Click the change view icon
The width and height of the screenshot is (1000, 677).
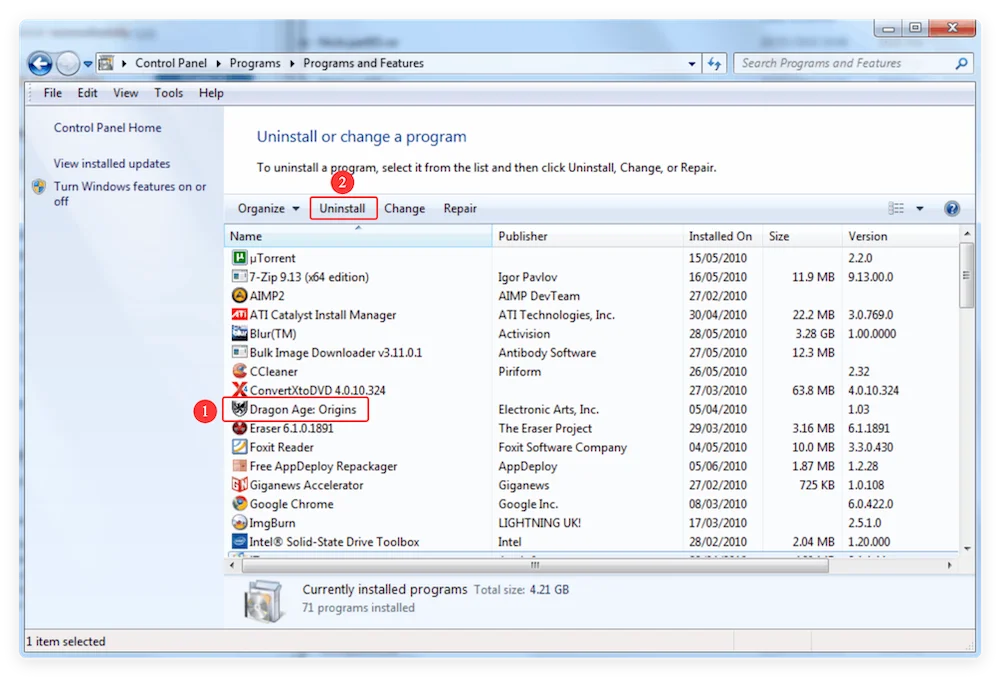click(x=896, y=208)
